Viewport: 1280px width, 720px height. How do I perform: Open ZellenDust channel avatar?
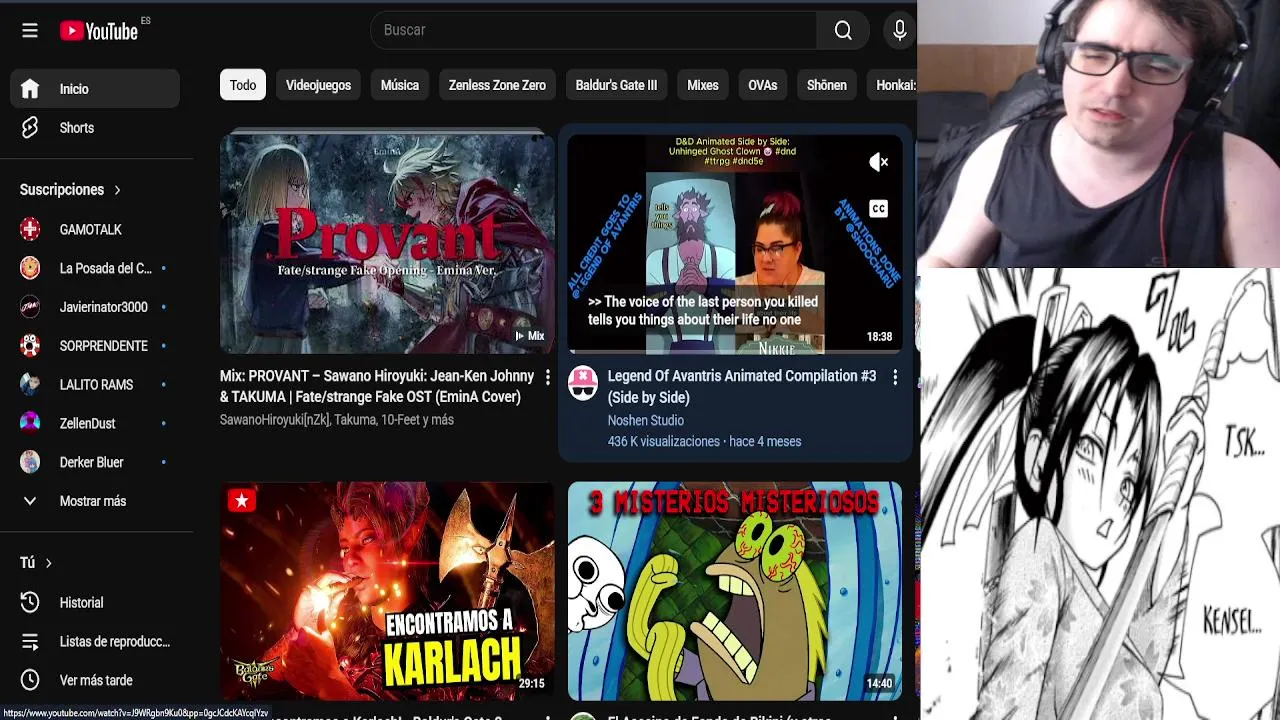(x=30, y=423)
